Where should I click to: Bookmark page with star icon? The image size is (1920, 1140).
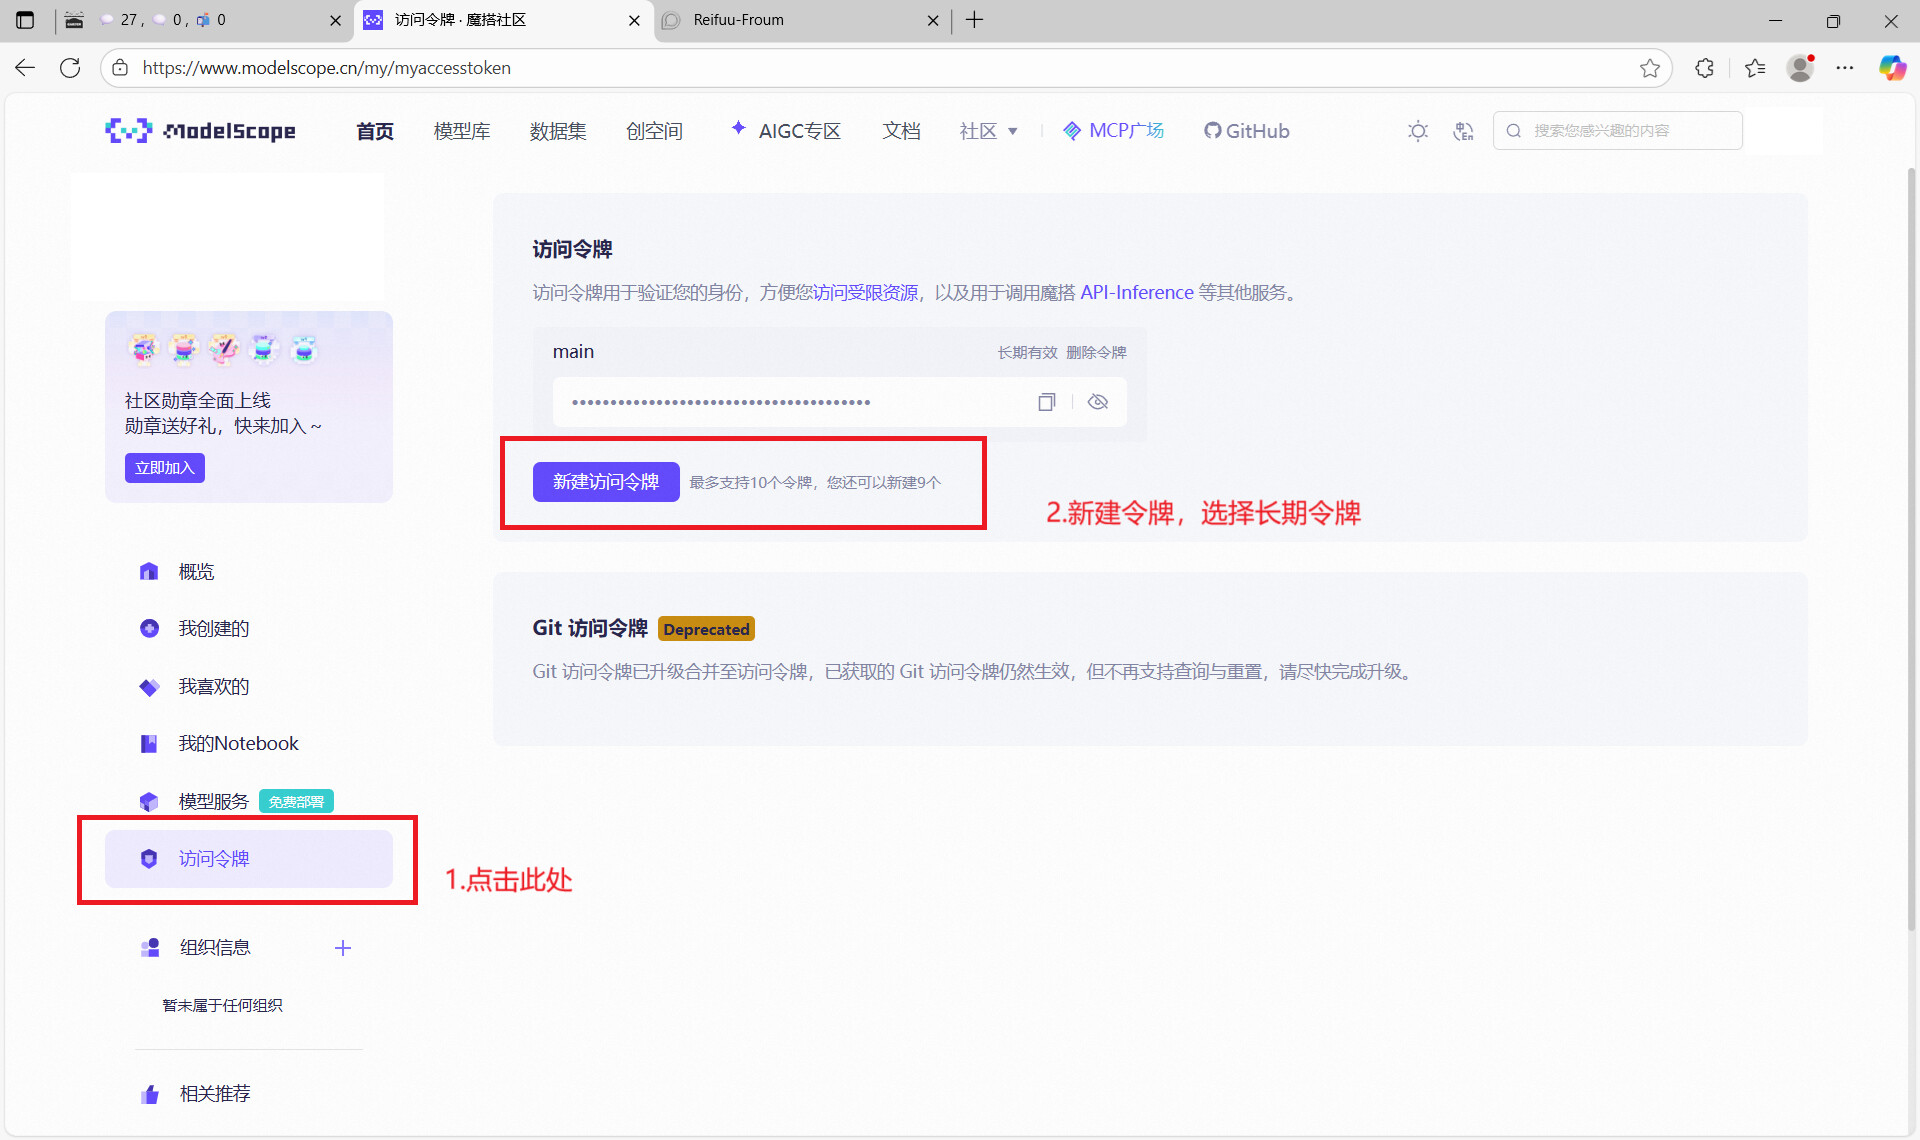1650,68
